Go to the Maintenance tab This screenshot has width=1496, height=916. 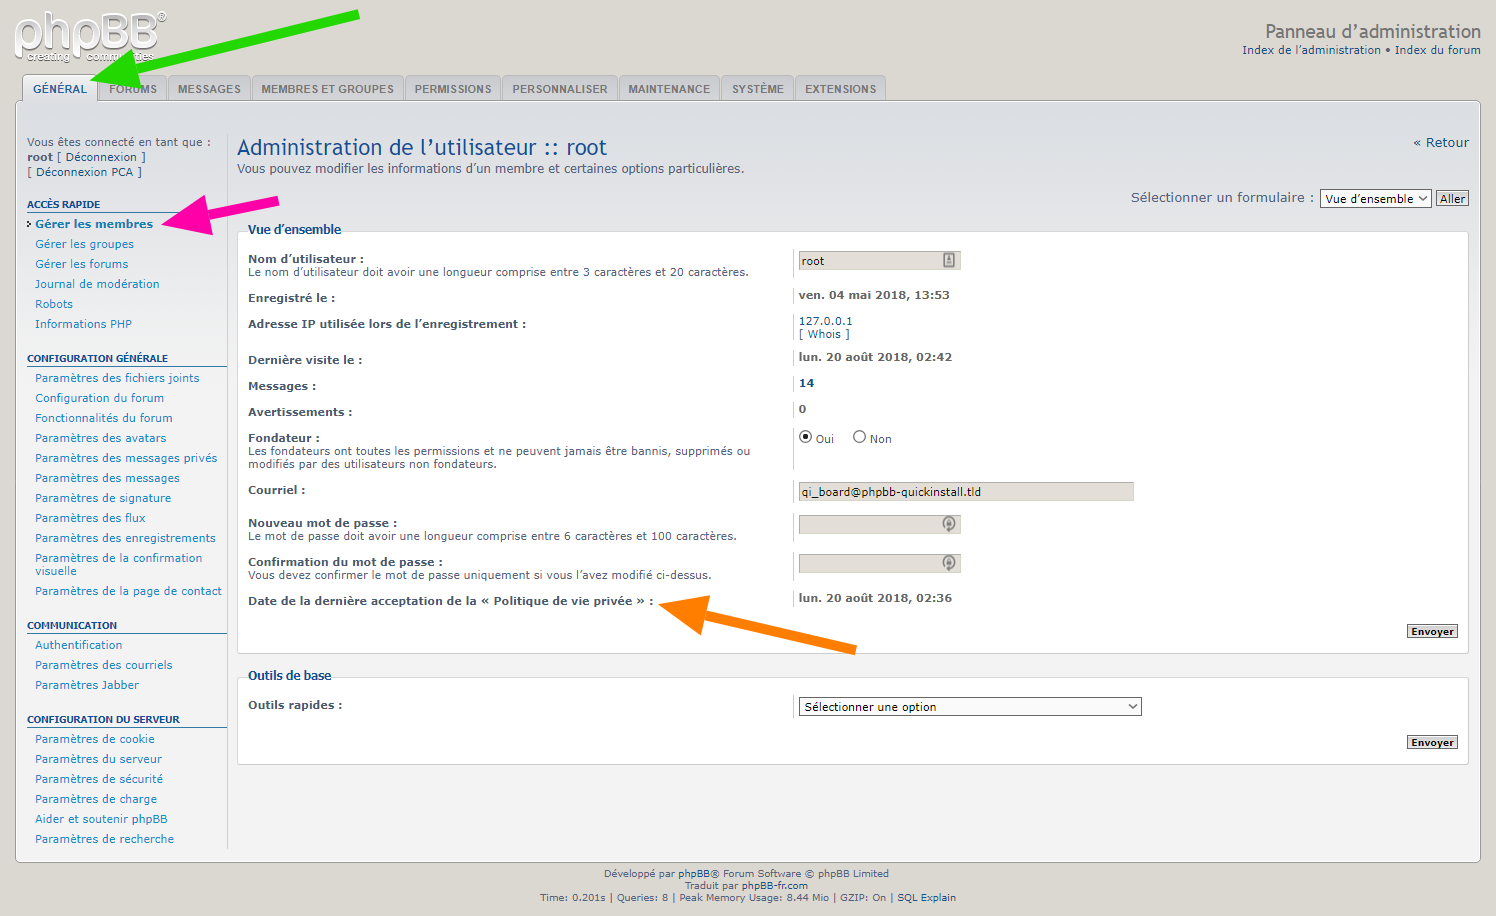click(x=669, y=89)
